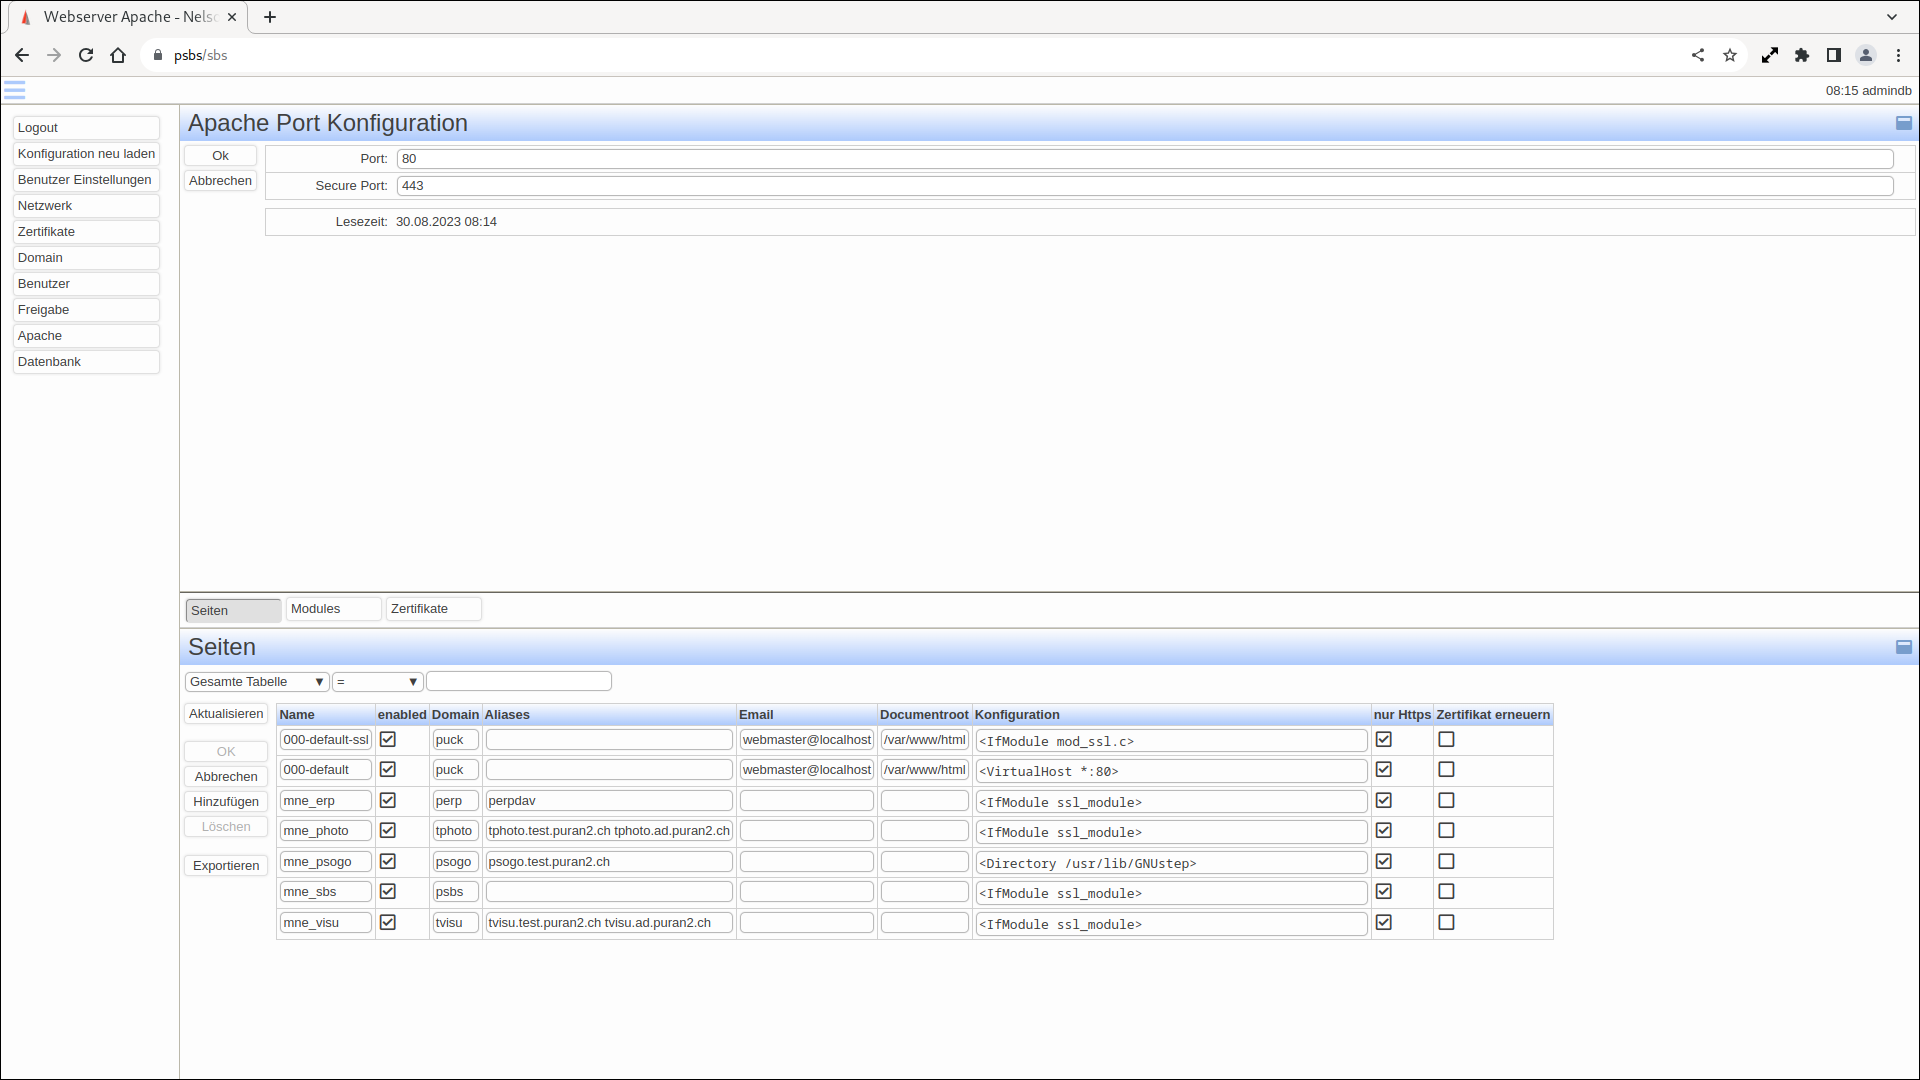The image size is (1920, 1080).
Task: Click the browser home icon
Action: coord(118,56)
